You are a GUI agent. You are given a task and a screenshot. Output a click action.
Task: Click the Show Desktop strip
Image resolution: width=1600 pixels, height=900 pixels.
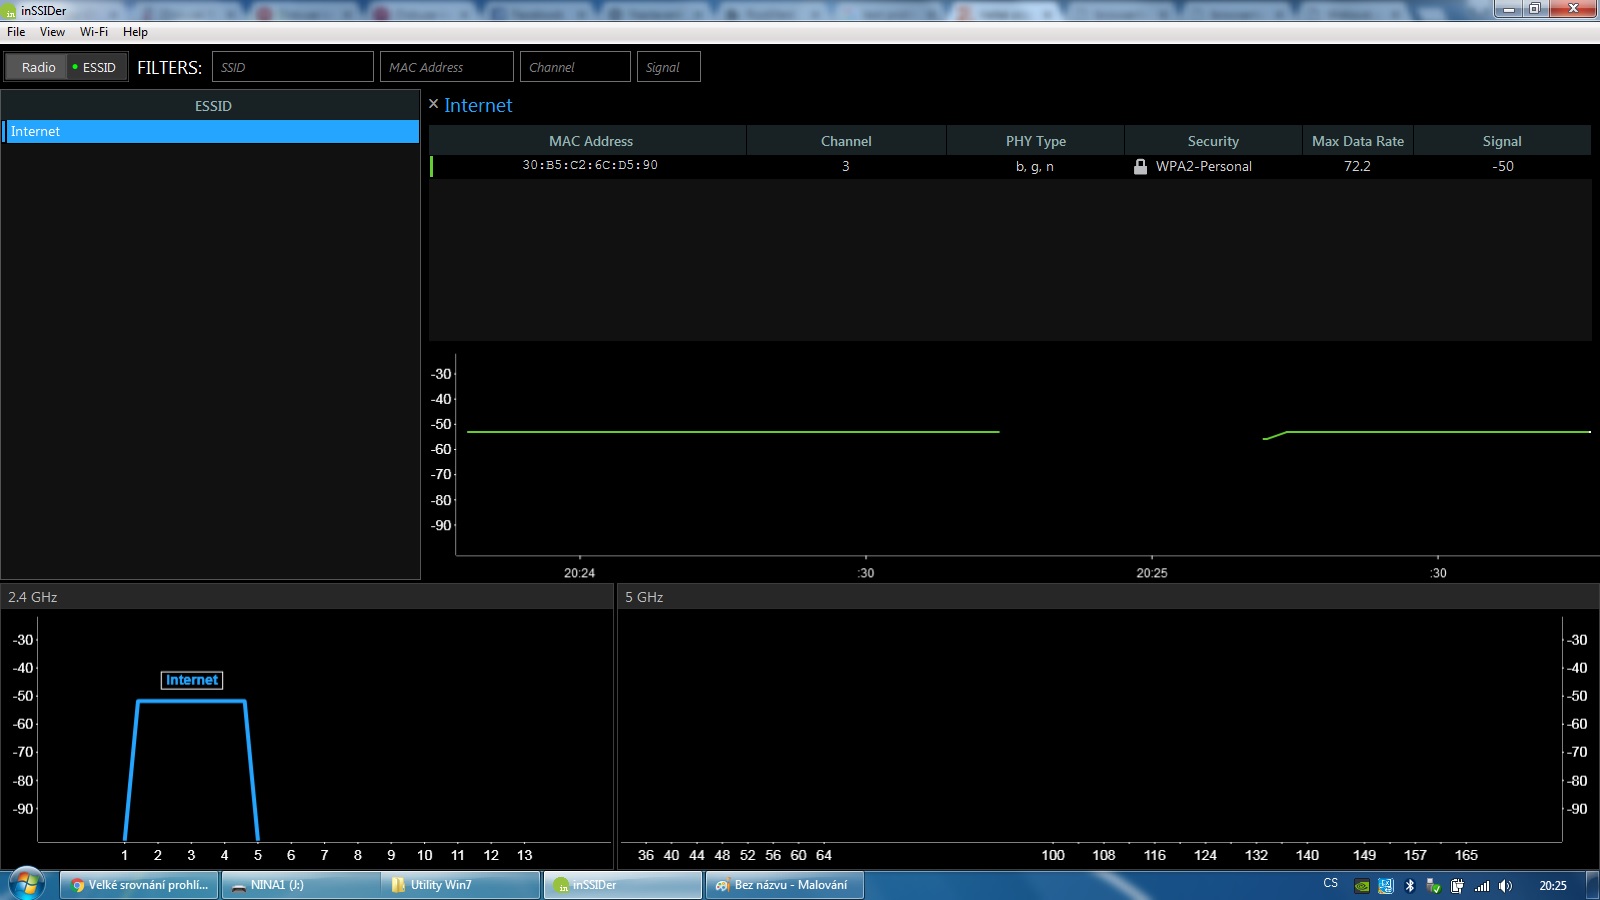pyautogui.click(x=1593, y=885)
